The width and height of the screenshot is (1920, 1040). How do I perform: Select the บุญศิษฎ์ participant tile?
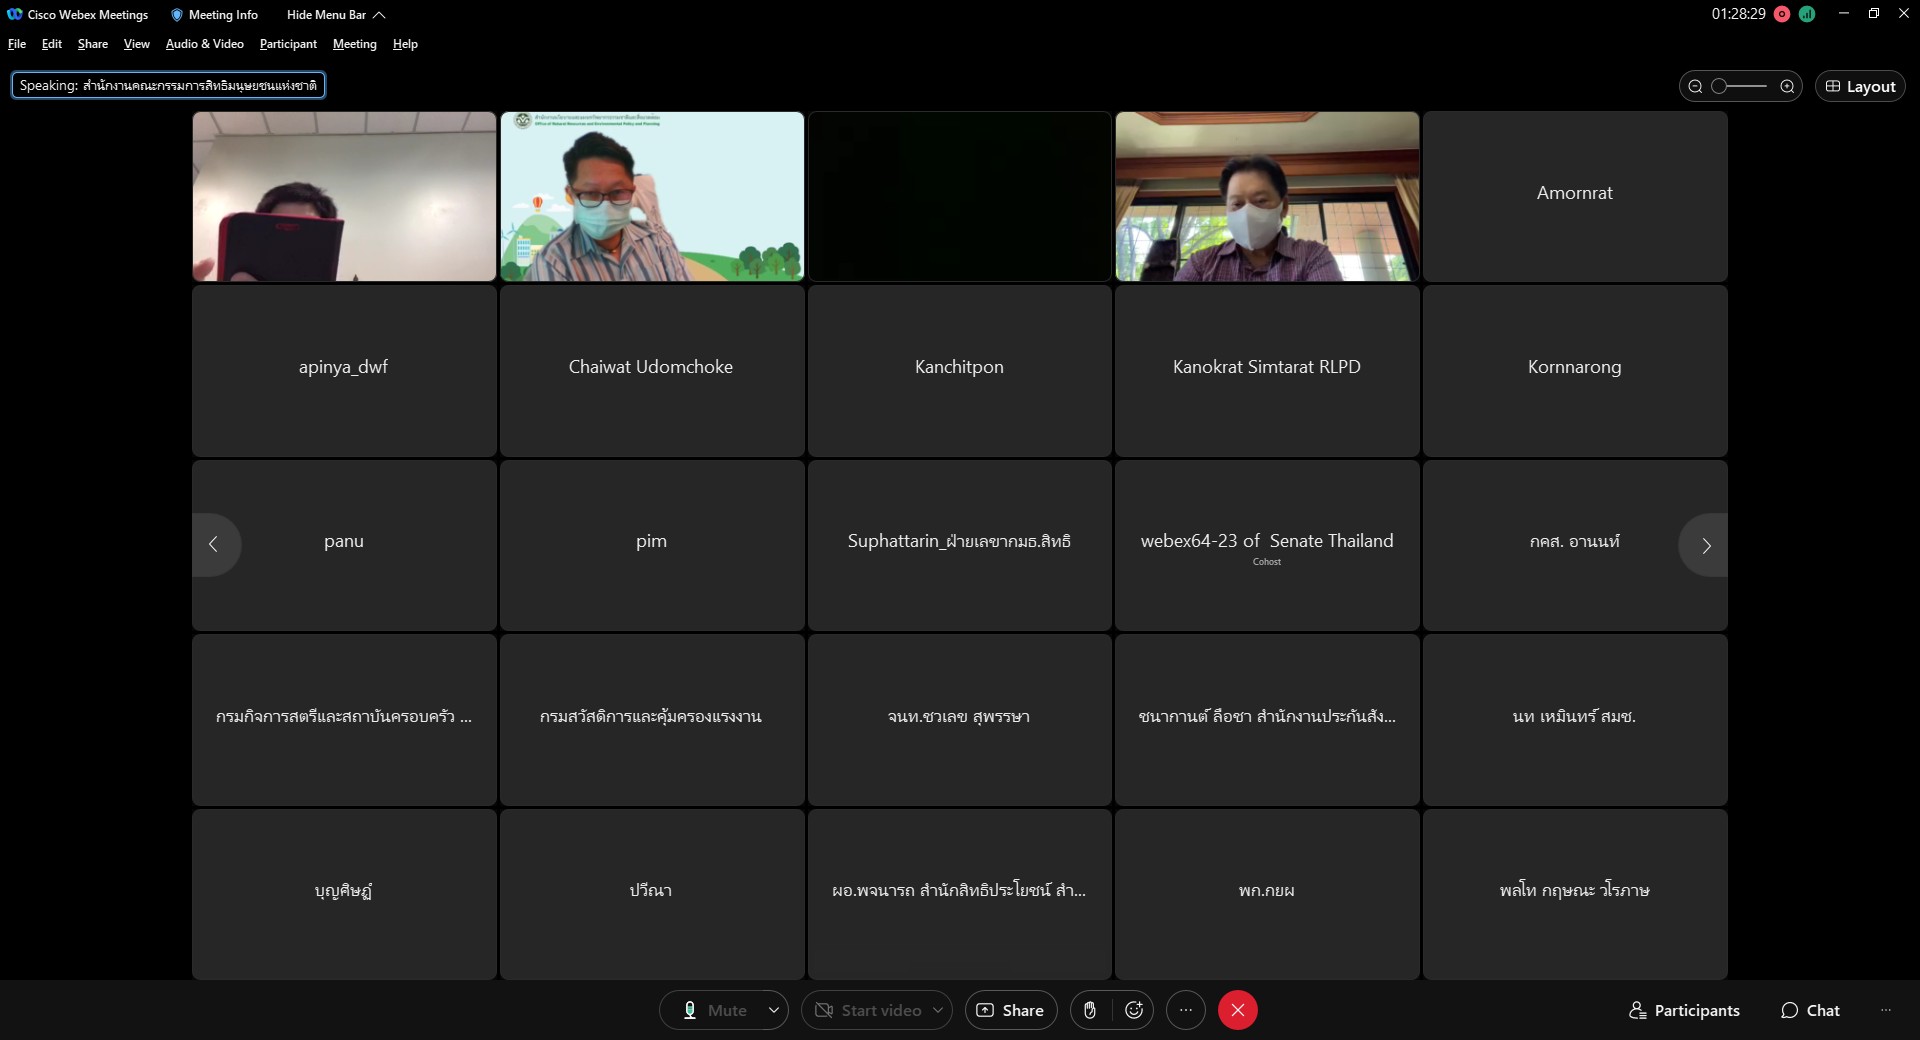point(344,894)
